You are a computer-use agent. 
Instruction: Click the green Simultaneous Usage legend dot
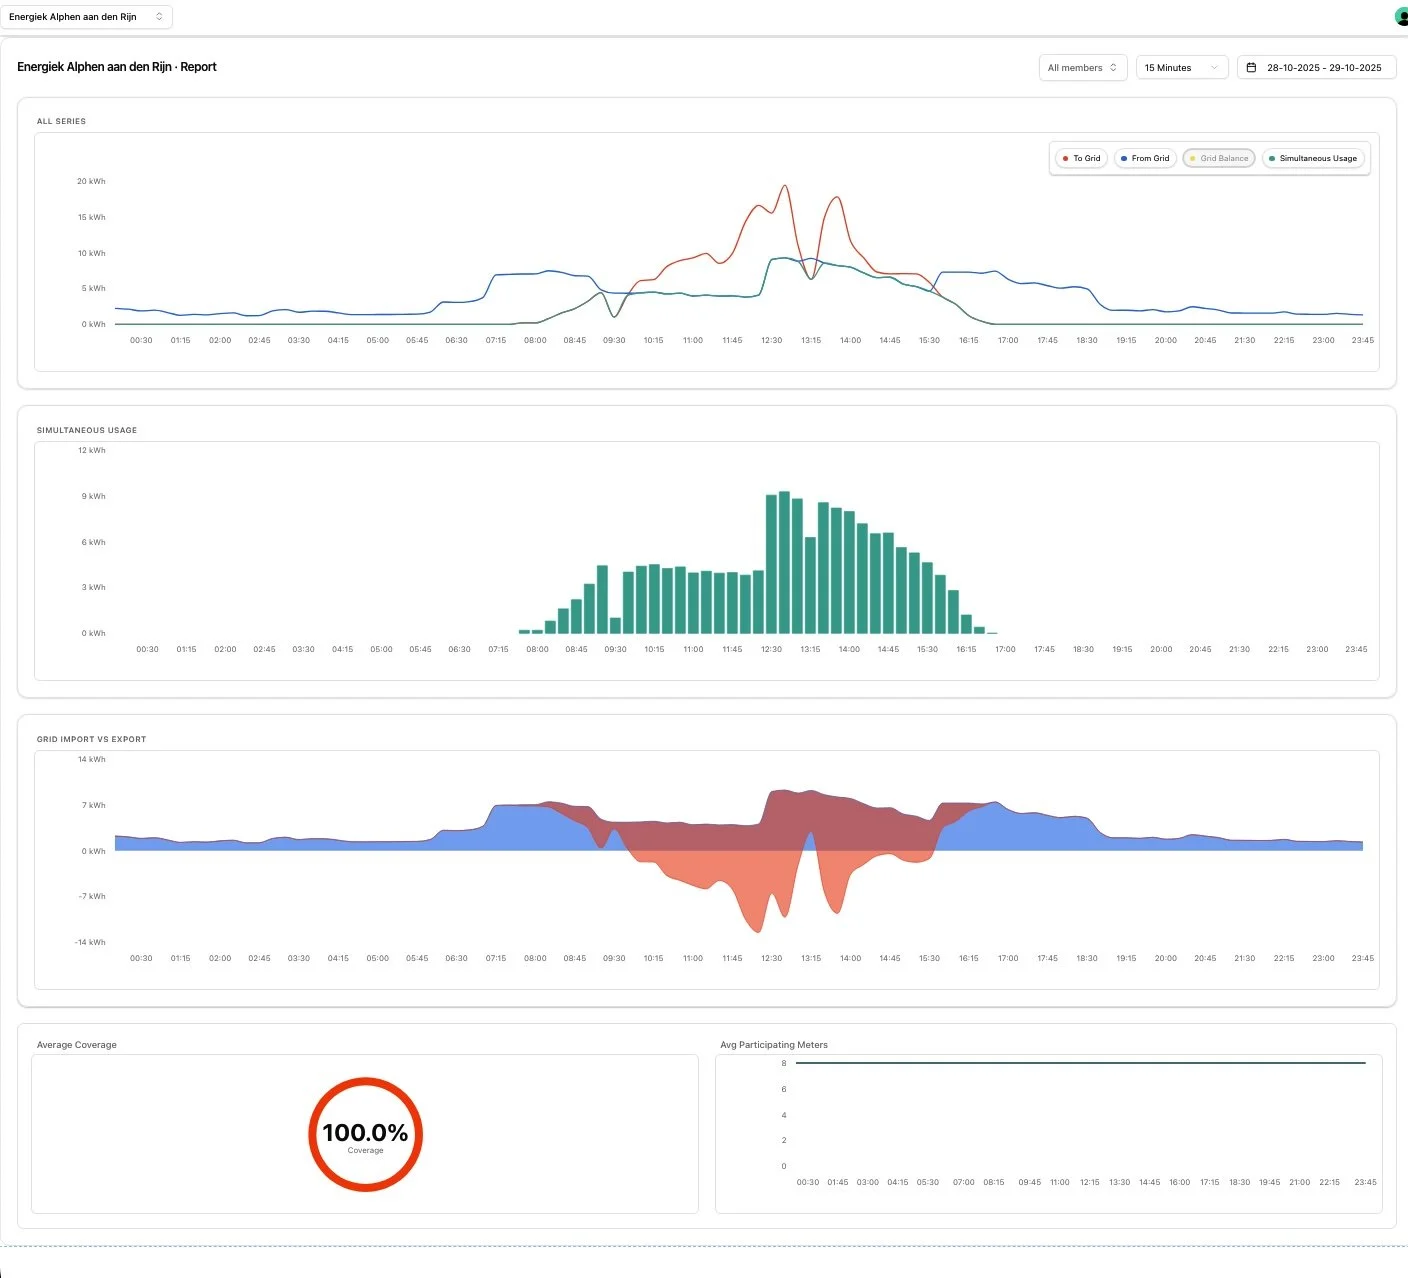pos(1272,158)
